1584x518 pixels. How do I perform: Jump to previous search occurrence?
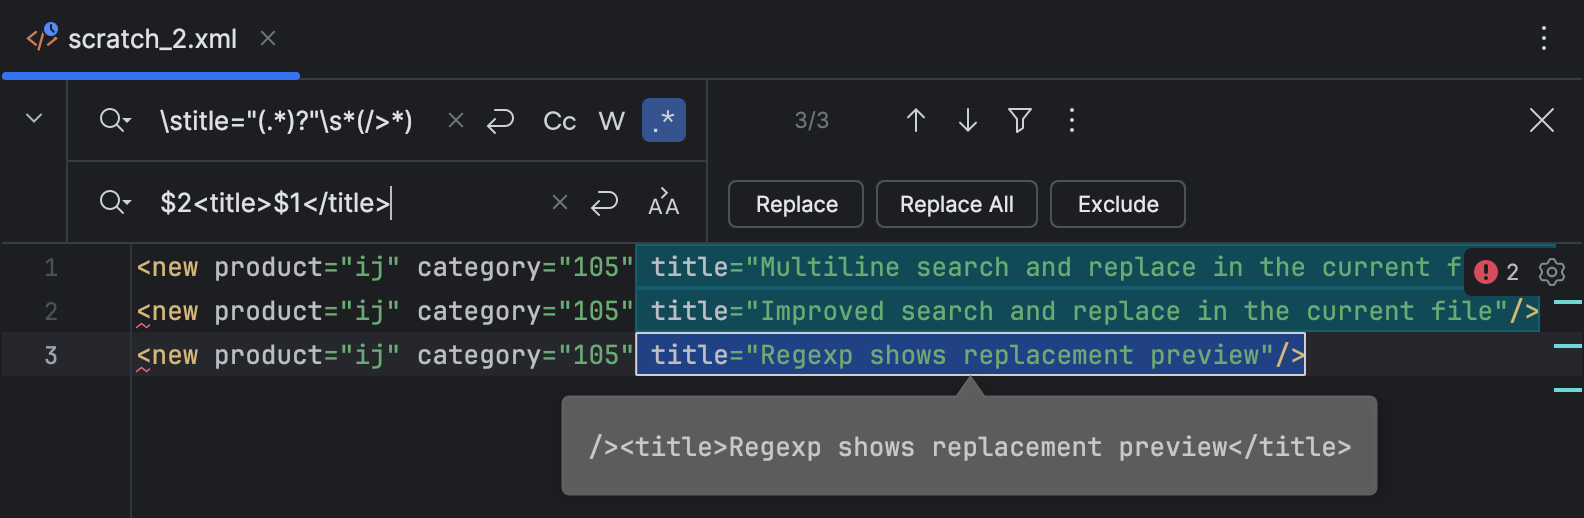tap(915, 121)
